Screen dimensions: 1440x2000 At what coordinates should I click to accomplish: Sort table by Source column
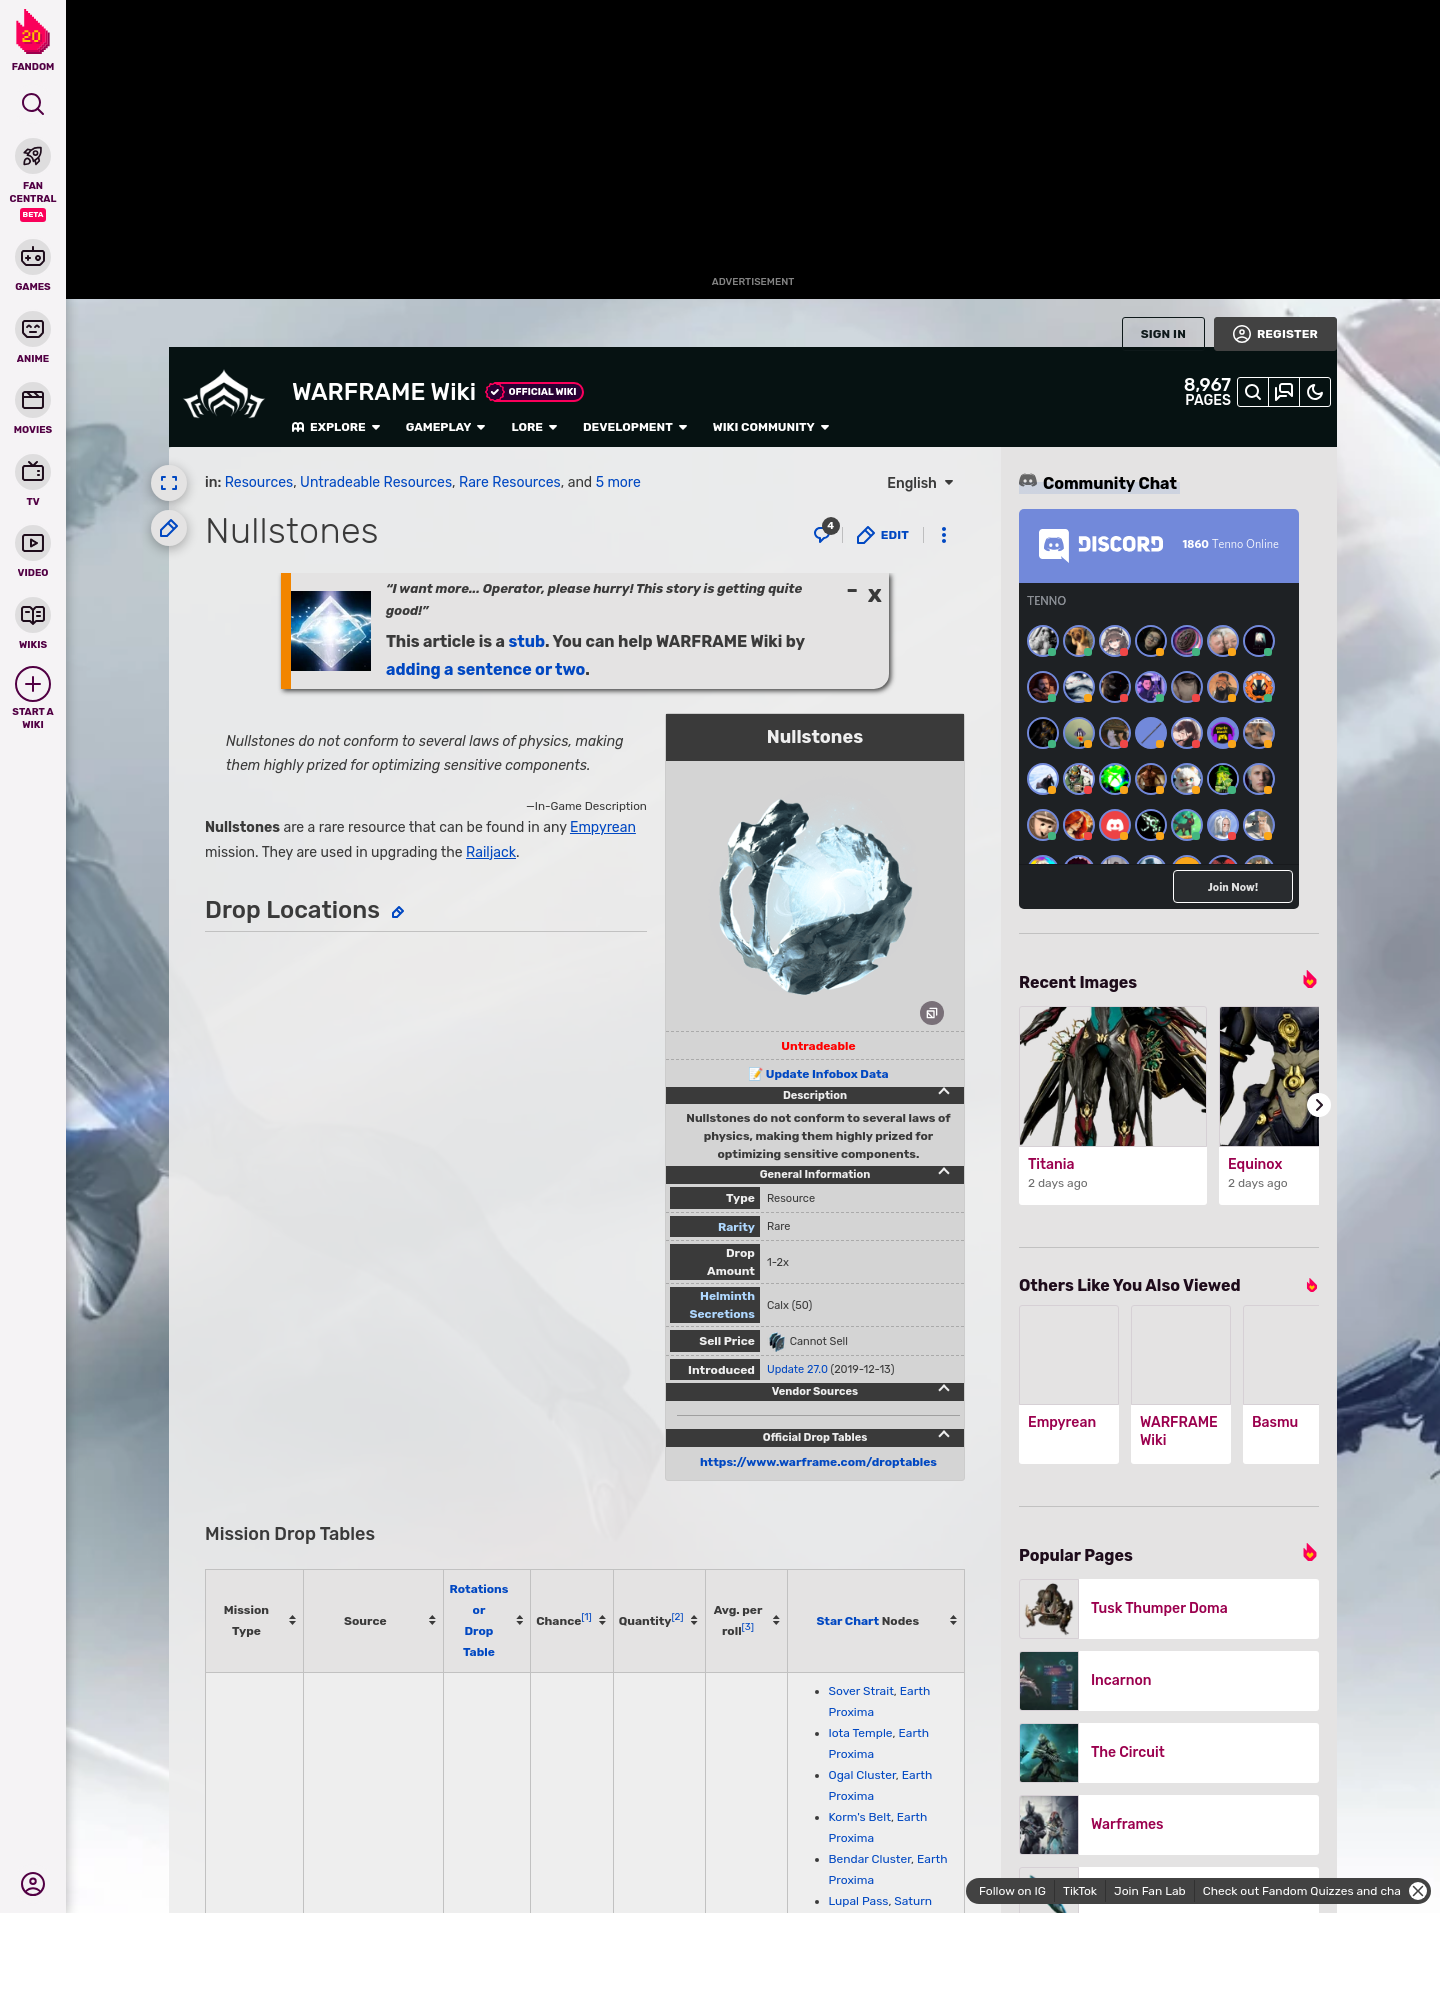tap(432, 1620)
